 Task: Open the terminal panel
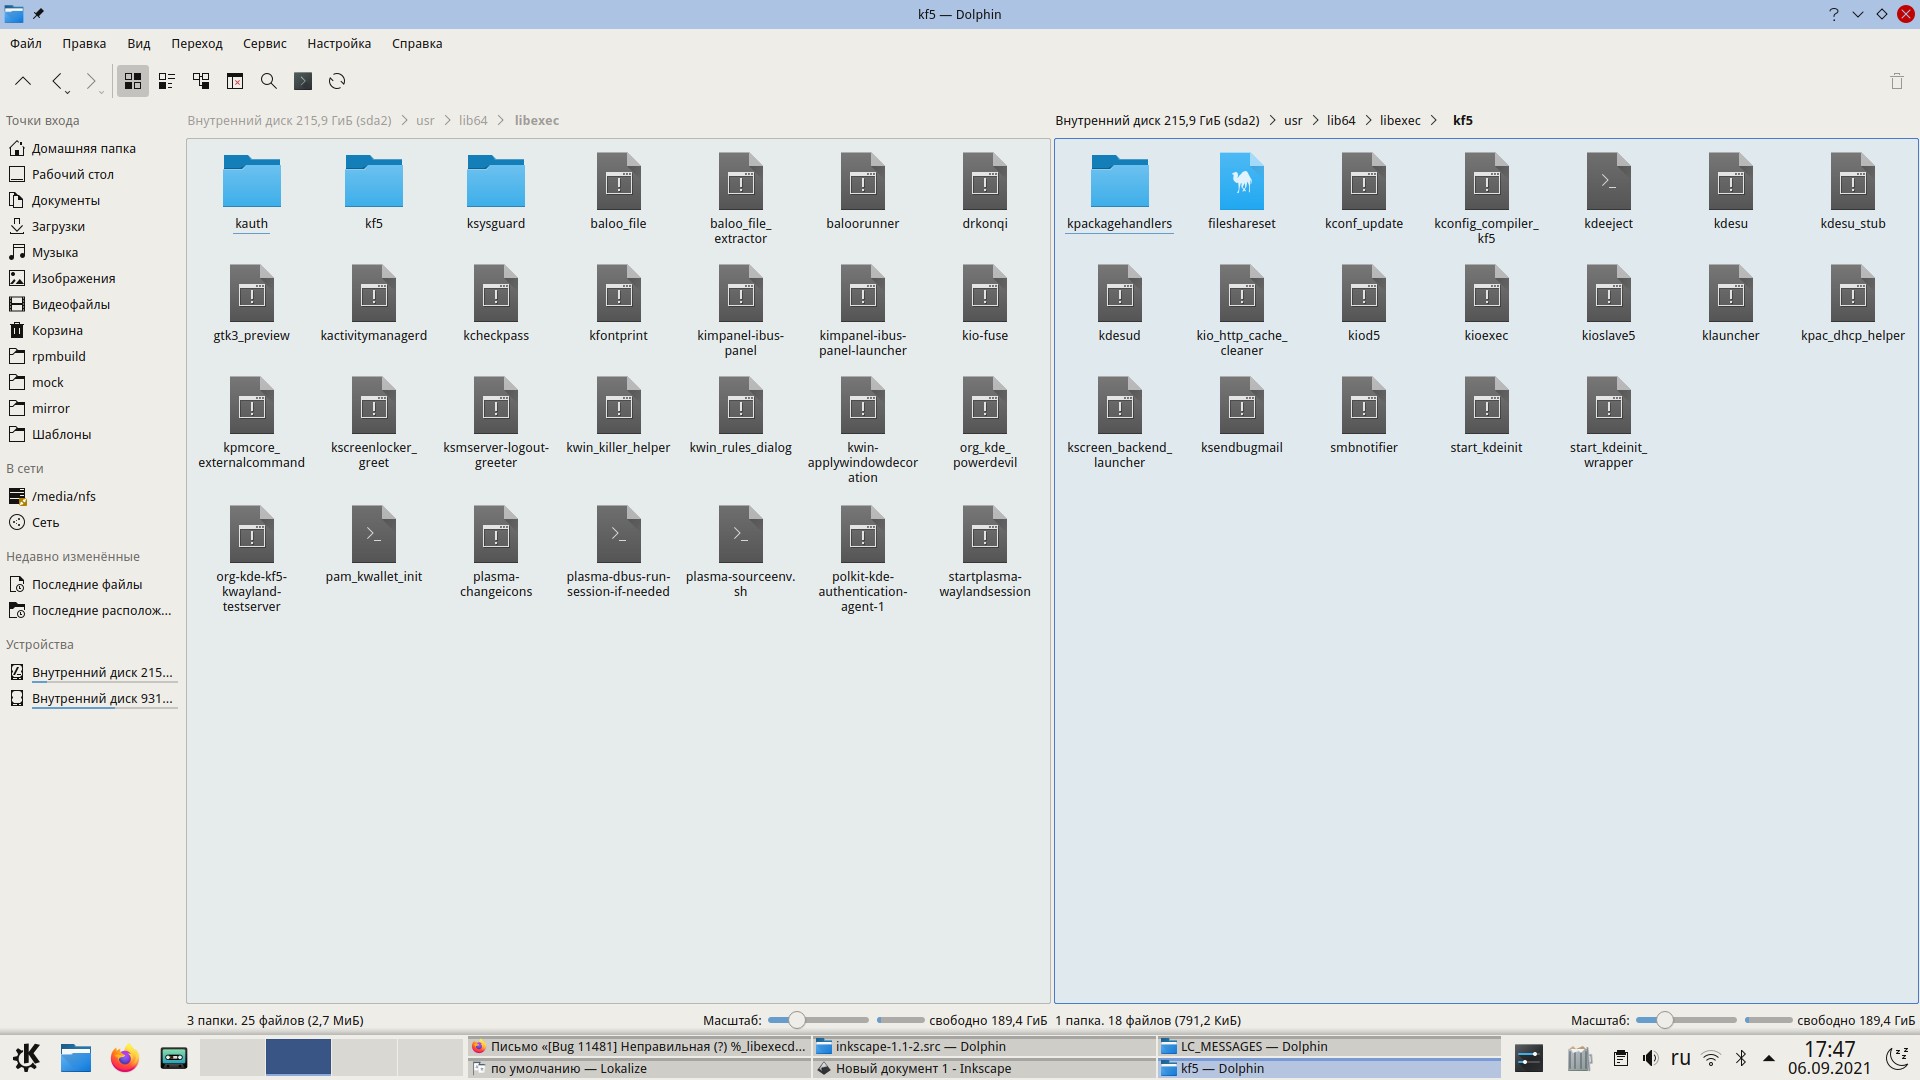[303, 81]
